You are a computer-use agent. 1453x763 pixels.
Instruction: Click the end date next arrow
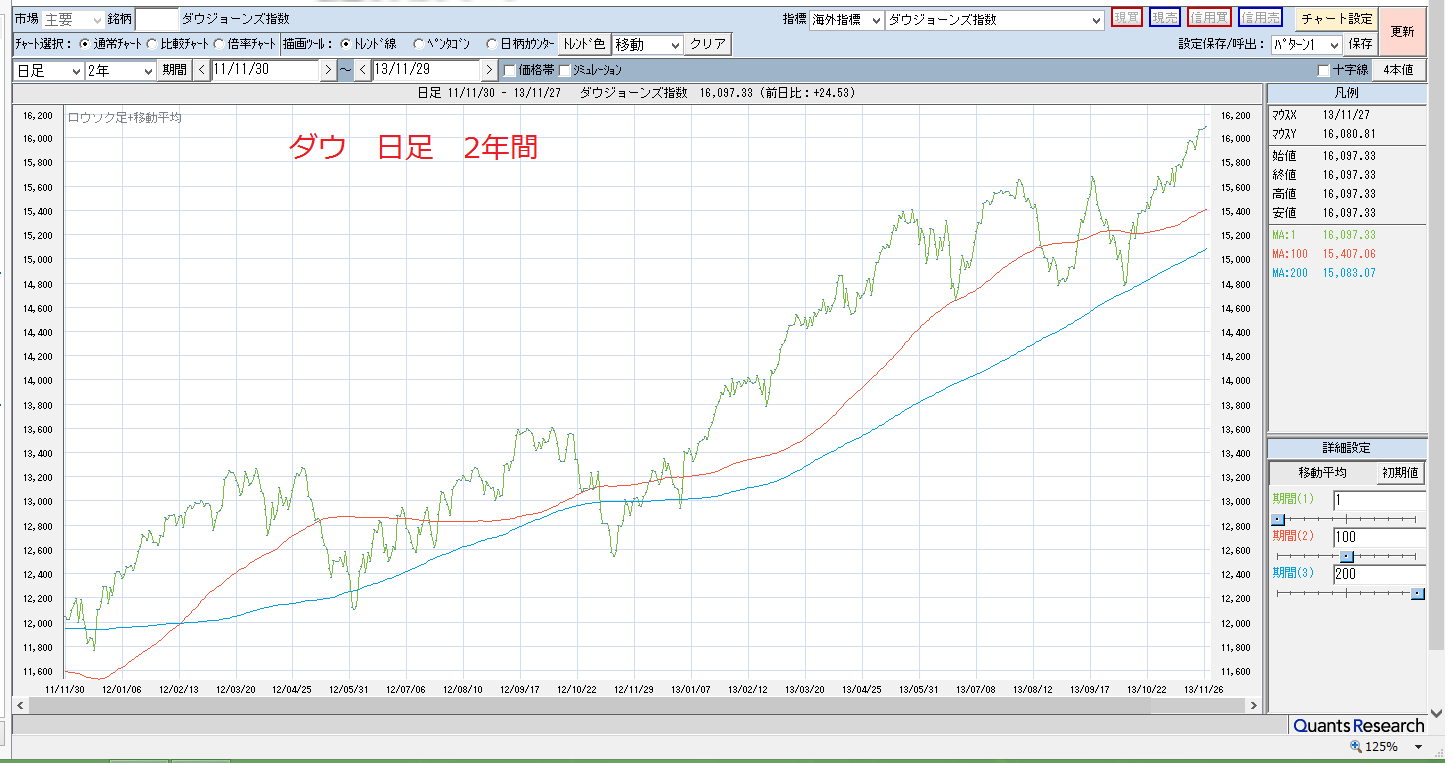coord(489,70)
